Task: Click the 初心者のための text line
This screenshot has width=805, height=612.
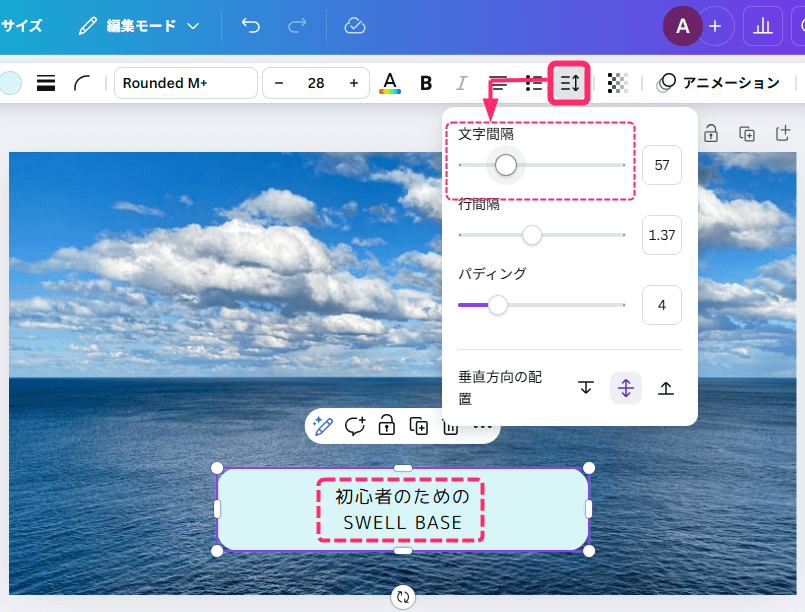Action: [x=402, y=496]
